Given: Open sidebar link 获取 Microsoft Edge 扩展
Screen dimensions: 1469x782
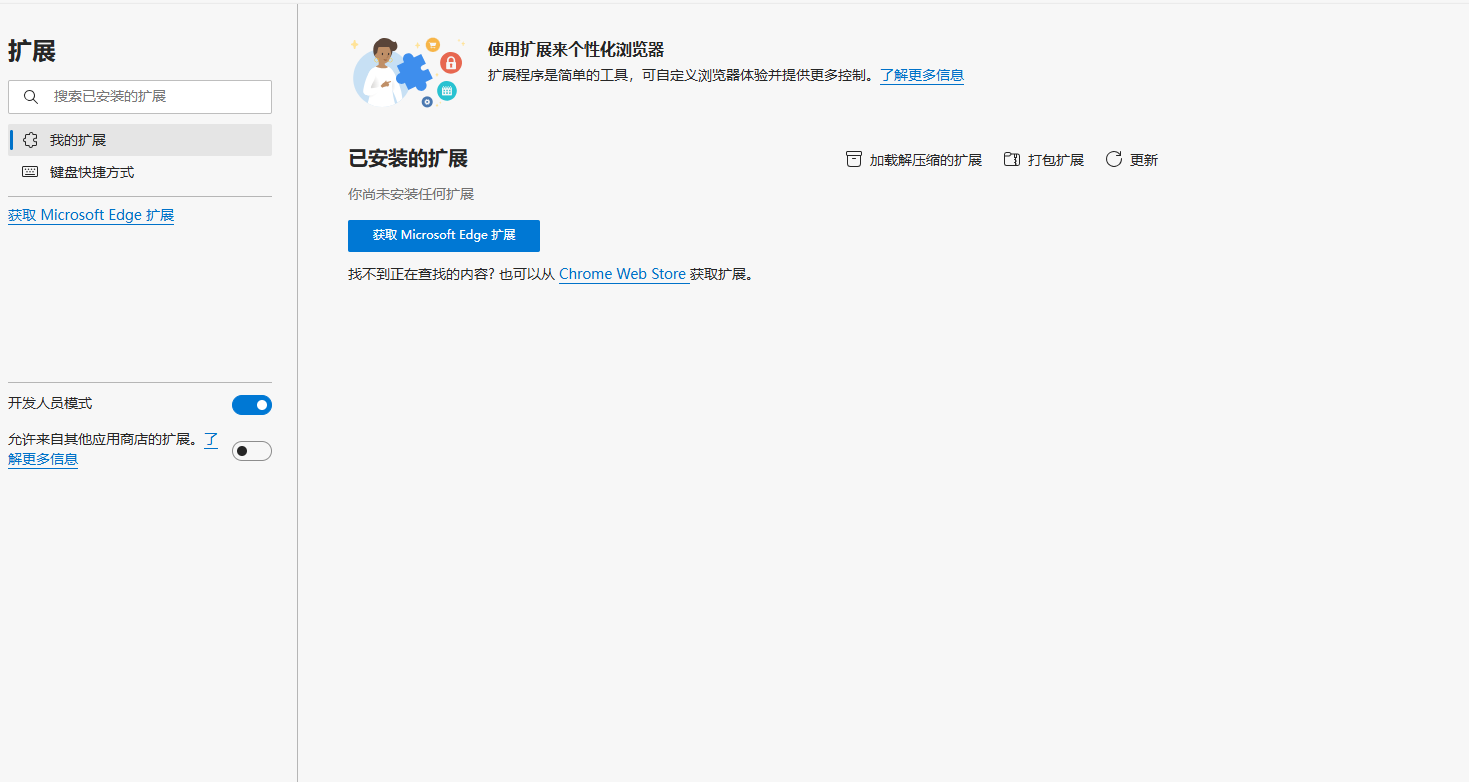Looking at the screenshot, I should click(x=91, y=215).
